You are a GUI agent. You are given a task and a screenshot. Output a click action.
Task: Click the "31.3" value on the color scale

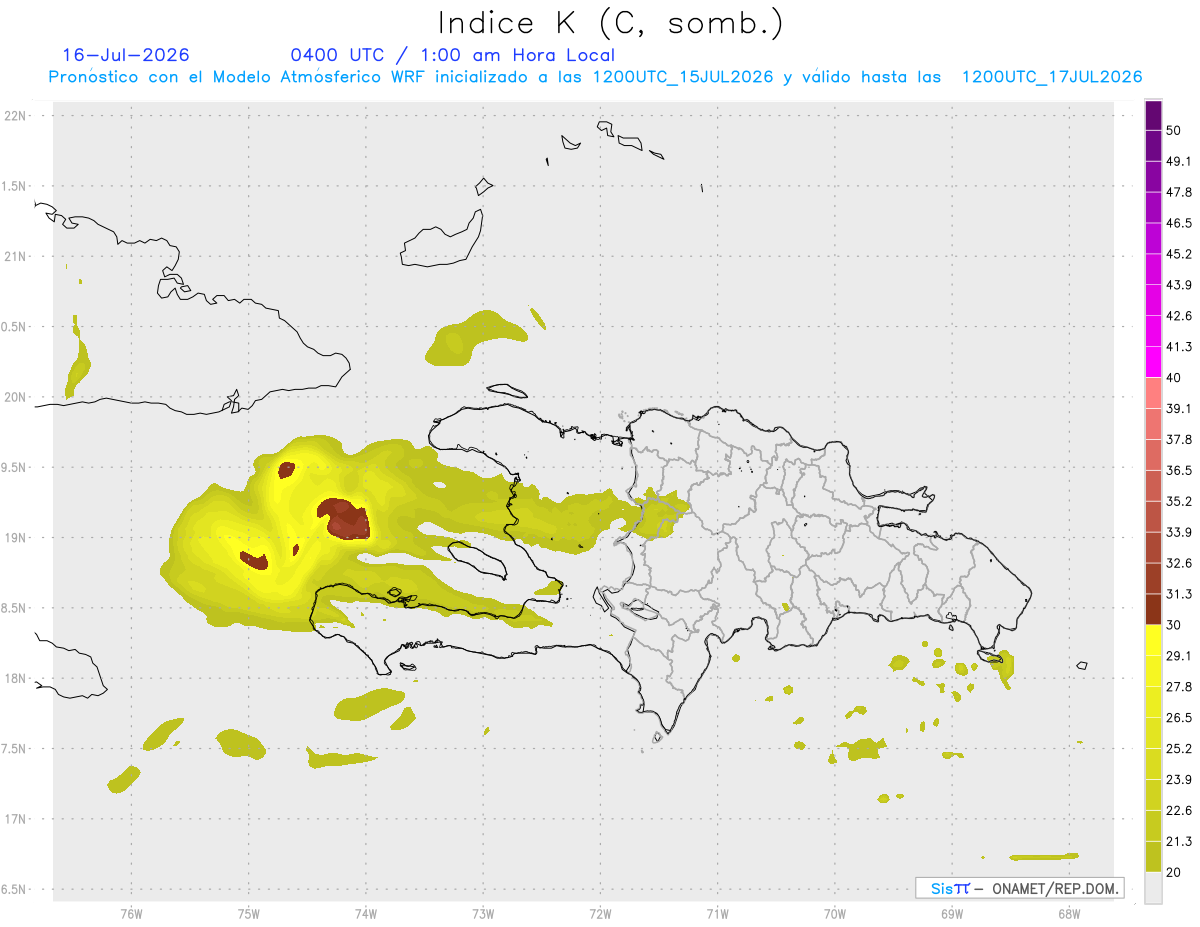pyautogui.click(x=1180, y=594)
